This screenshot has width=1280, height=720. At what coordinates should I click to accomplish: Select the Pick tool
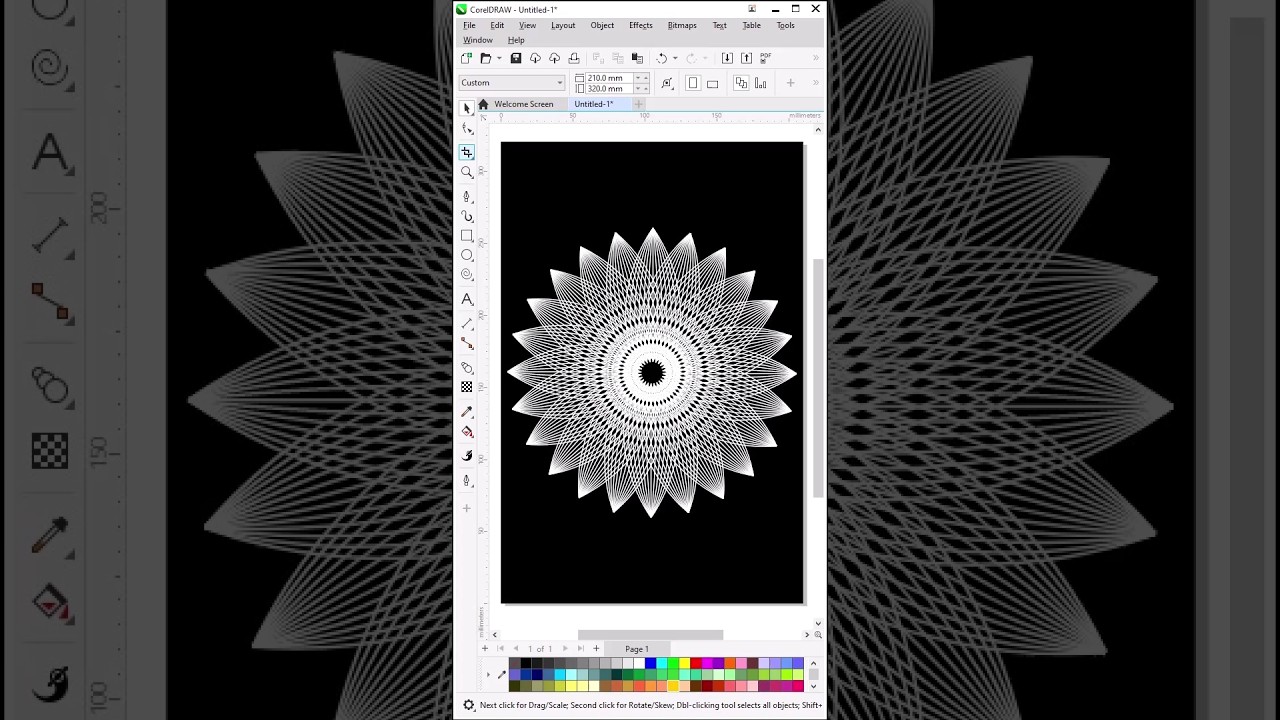click(466, 108)
